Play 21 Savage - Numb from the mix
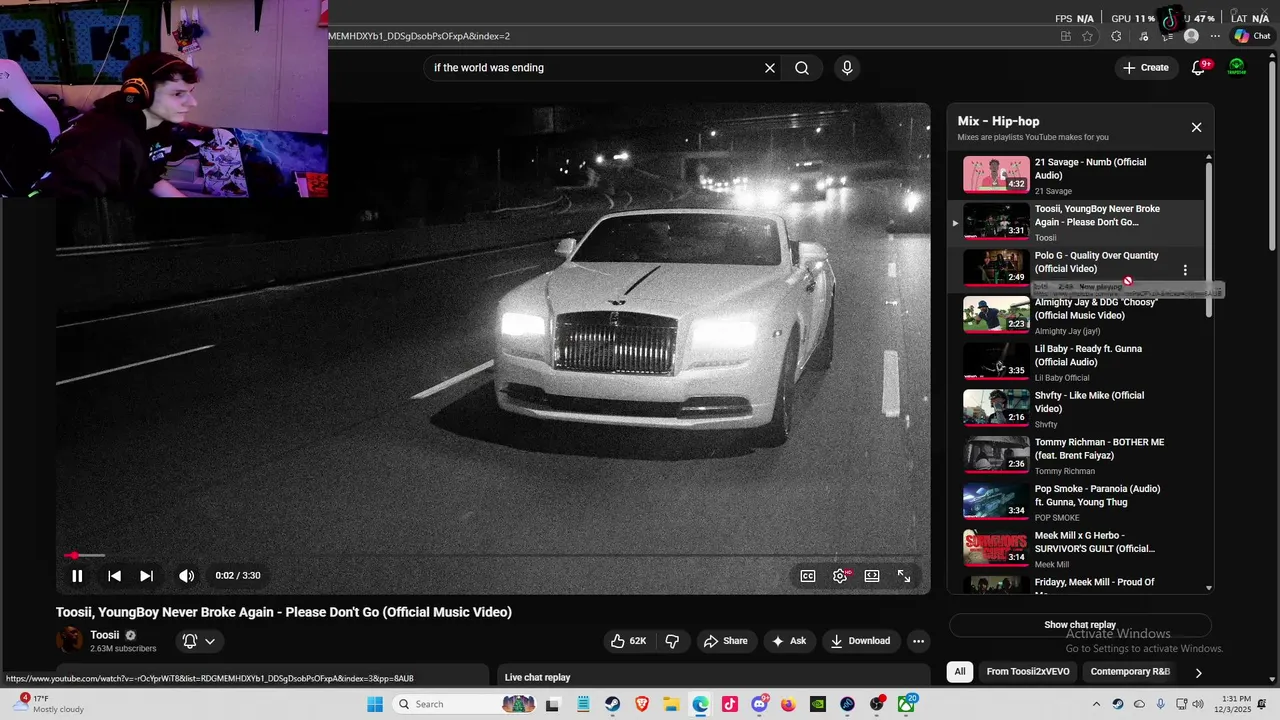The image size is (1280, 720). (x=1076, y=175)
